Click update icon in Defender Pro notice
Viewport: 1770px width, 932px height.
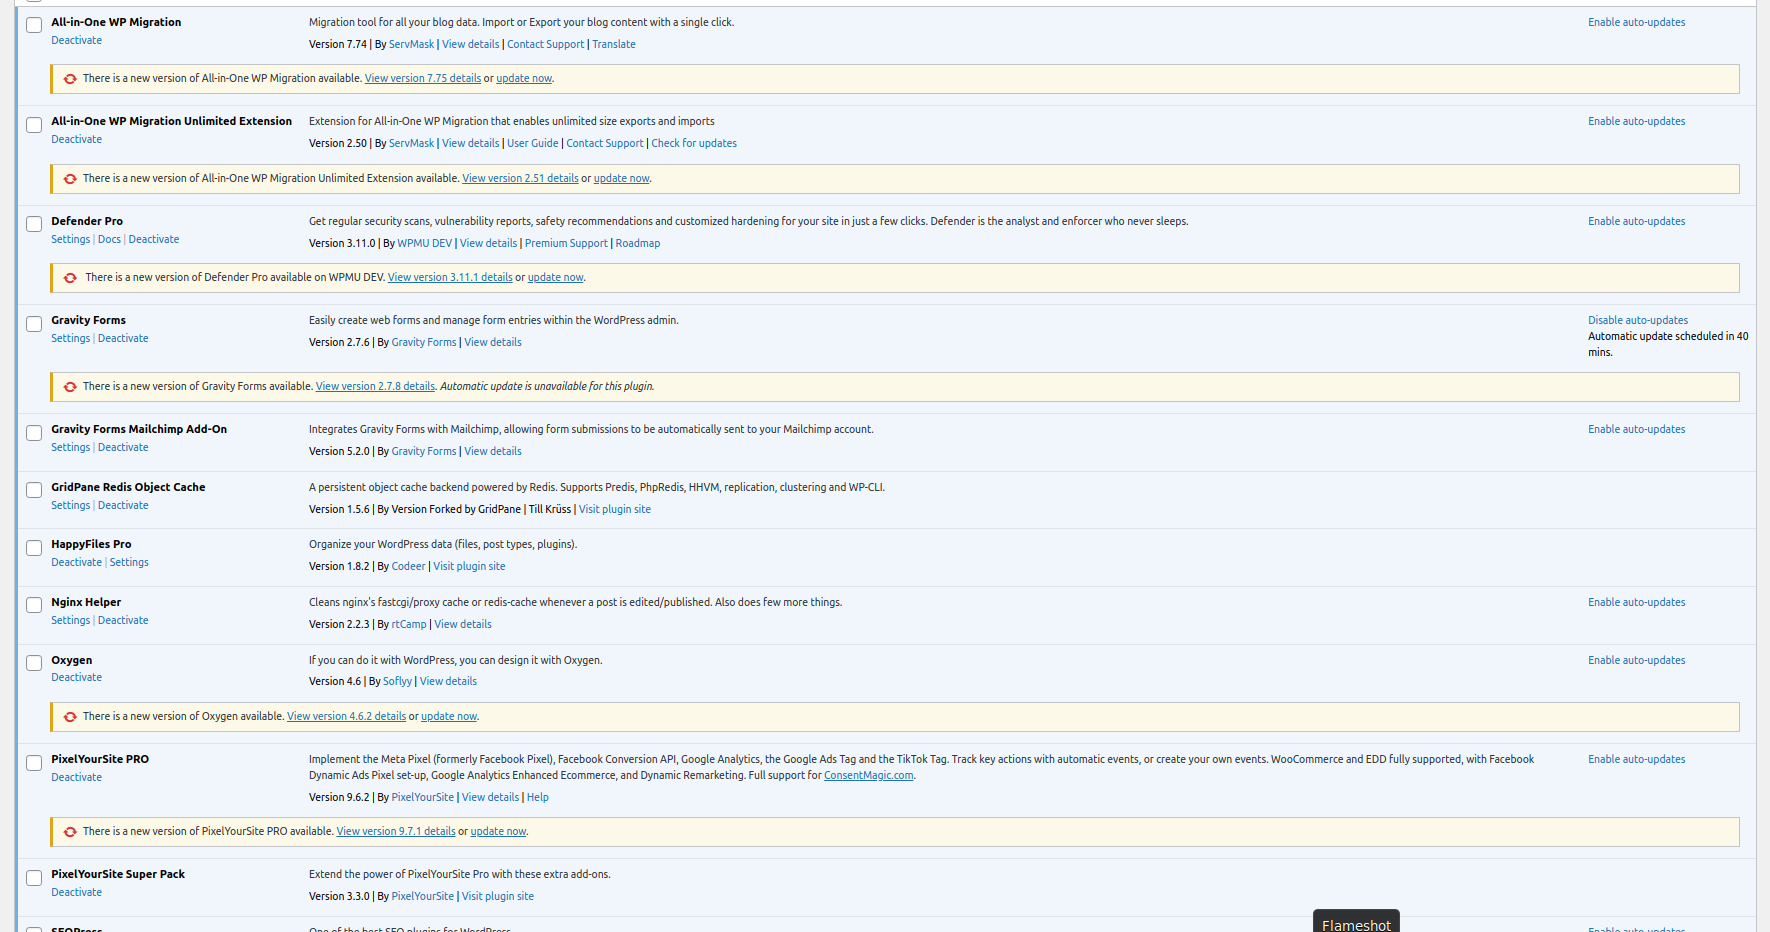pos(70,278)
